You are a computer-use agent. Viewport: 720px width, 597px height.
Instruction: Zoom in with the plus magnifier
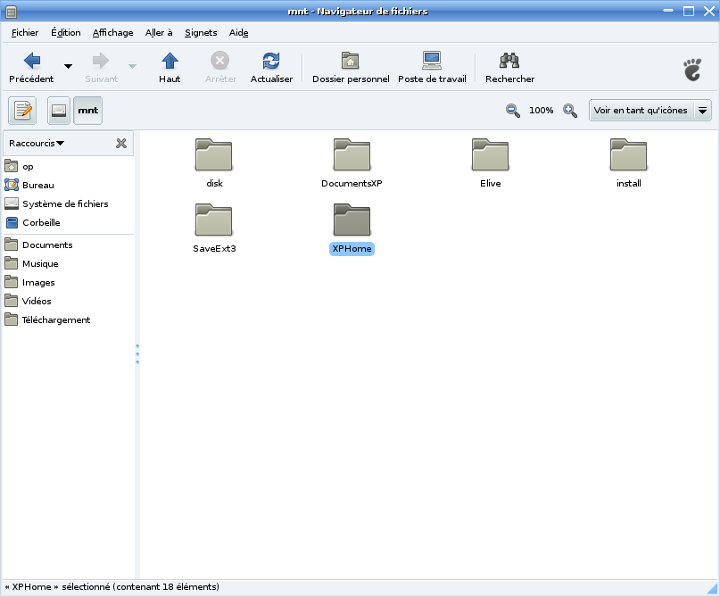[x=570, y=111]
